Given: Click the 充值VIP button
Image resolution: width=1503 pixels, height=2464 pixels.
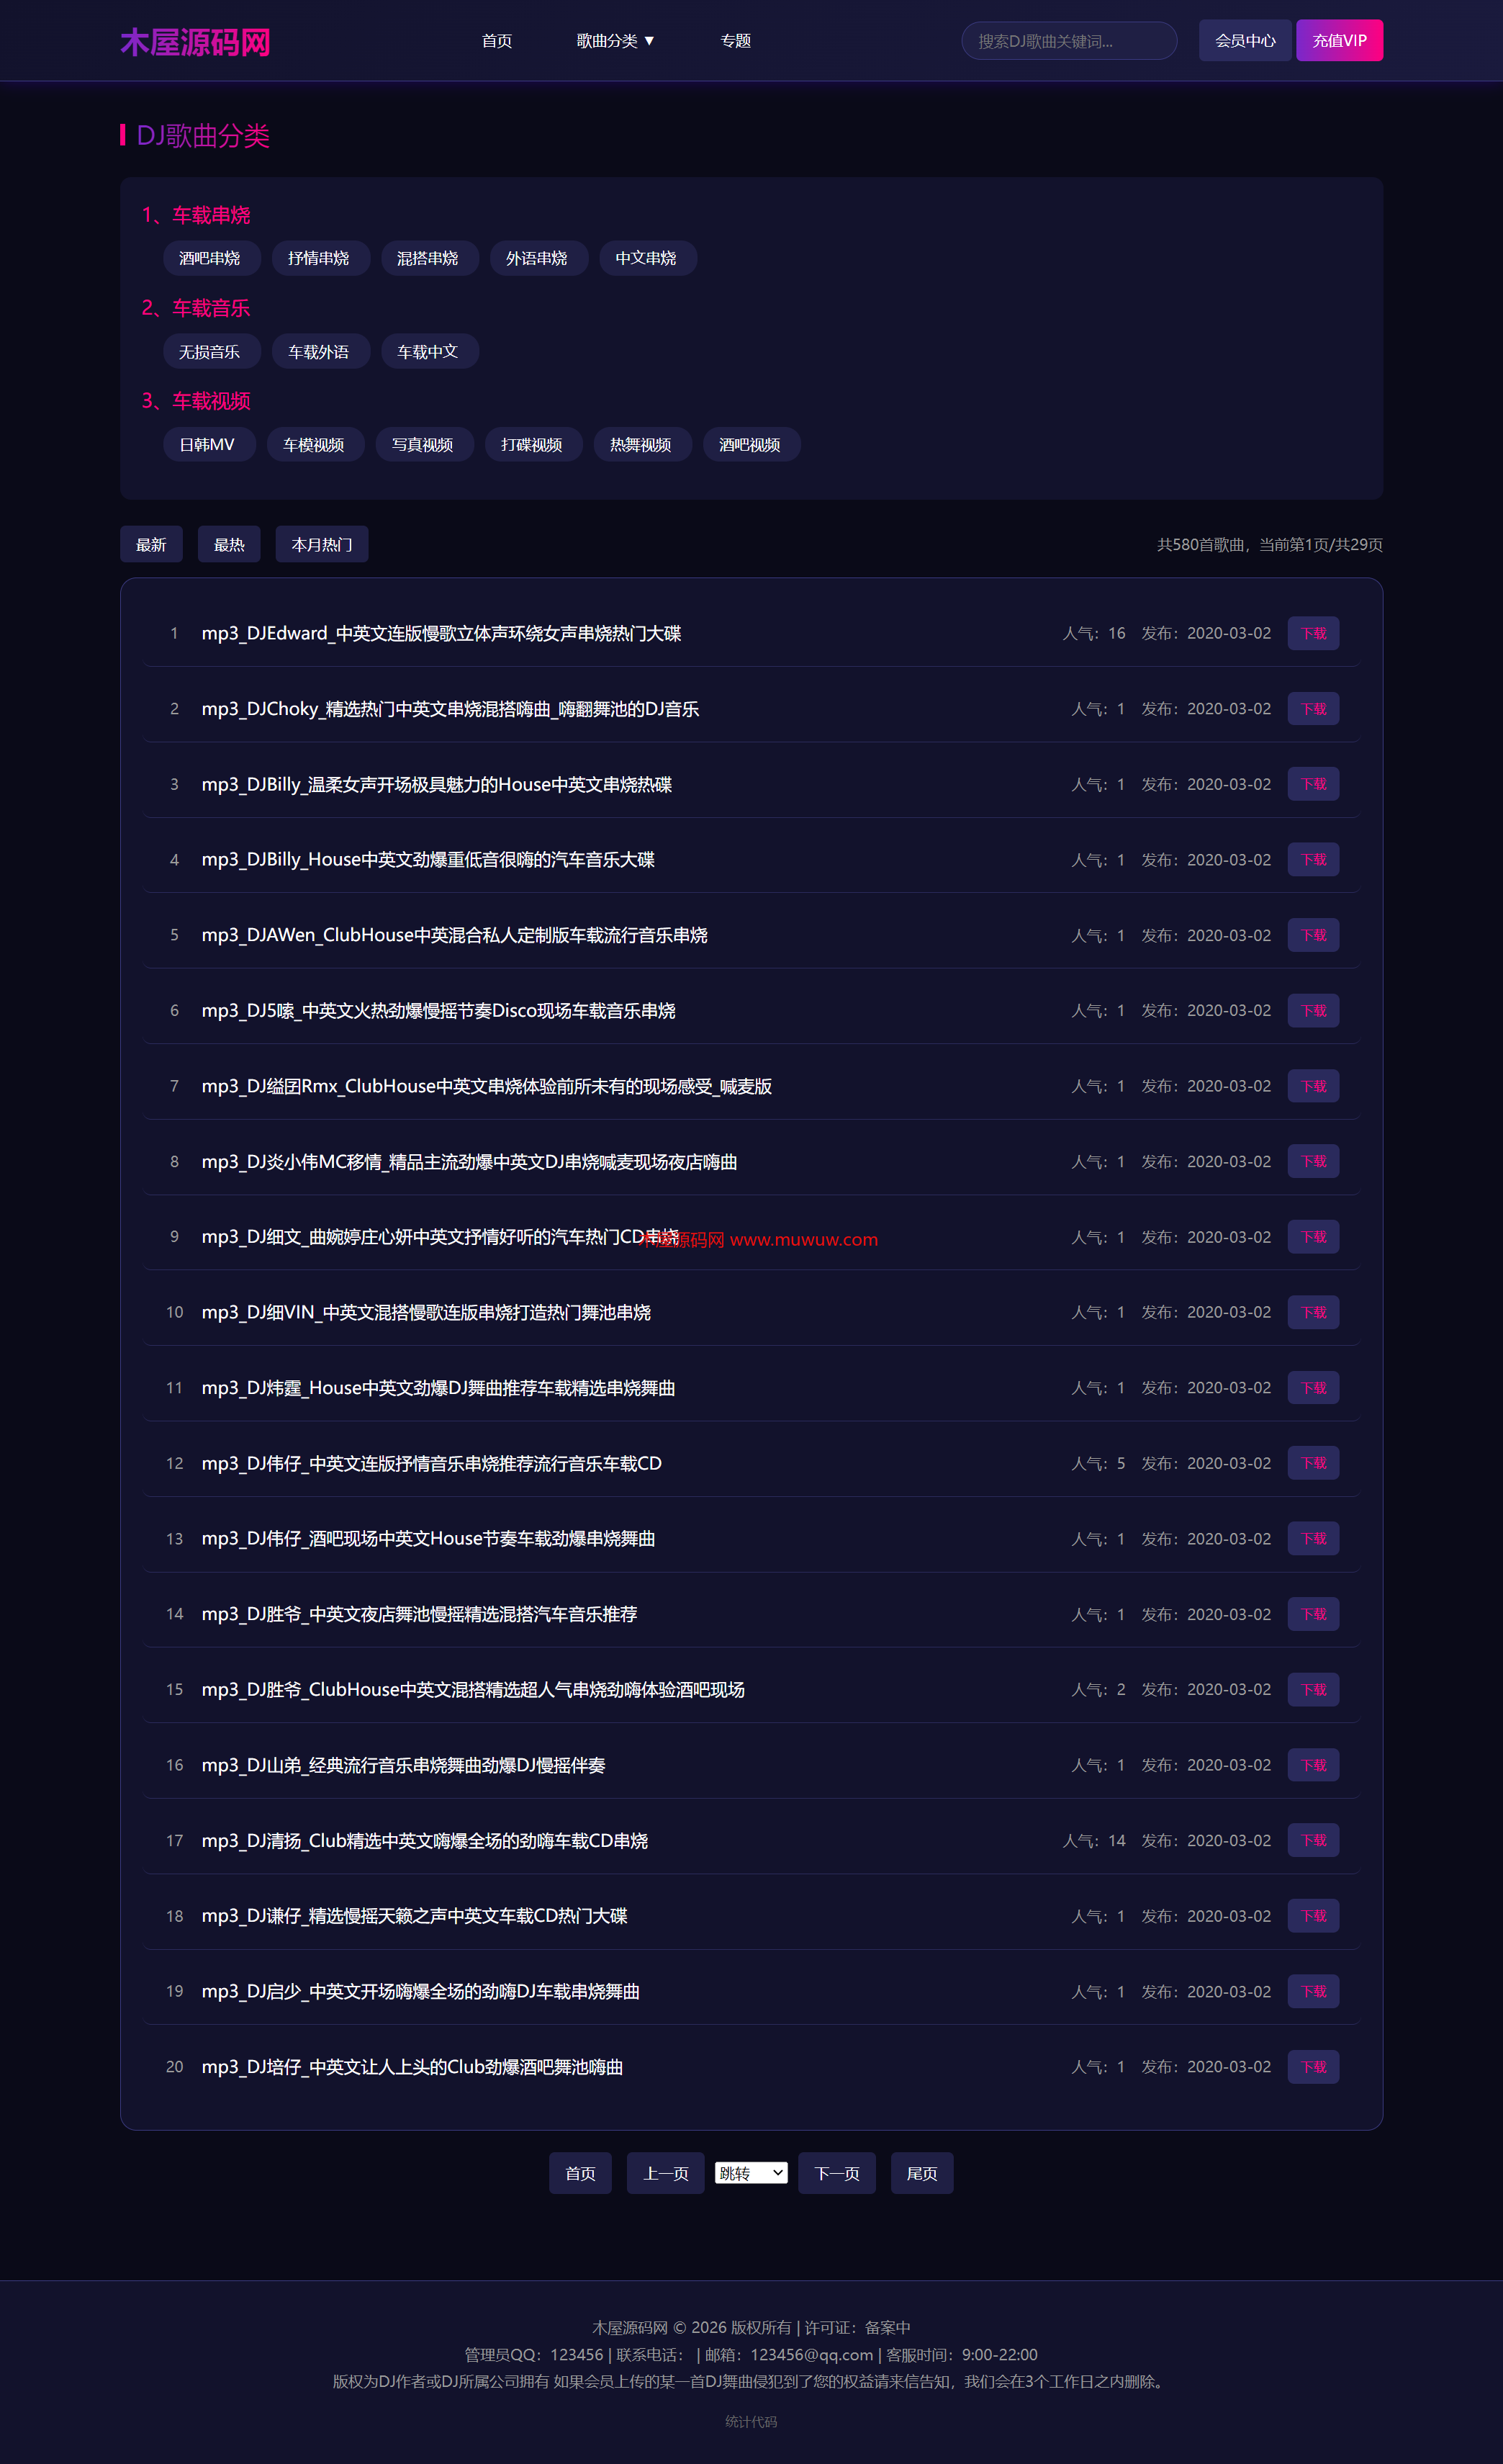Looking at the screenshot, I should (x=1339, y=41).
